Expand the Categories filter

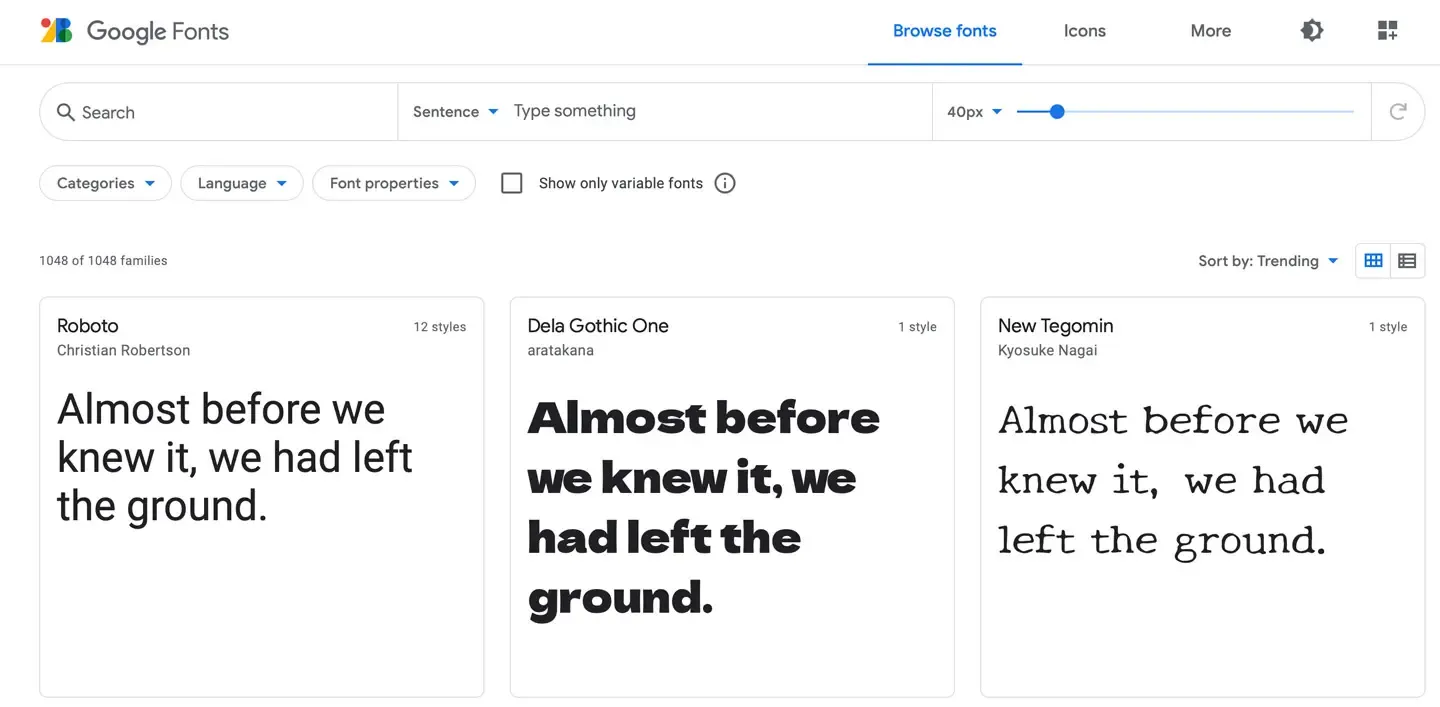click(105, 183)
